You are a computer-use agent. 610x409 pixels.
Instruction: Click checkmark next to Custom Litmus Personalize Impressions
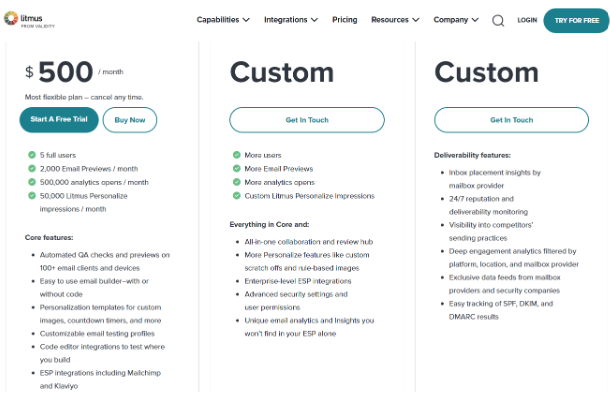(x=237, y=195)
